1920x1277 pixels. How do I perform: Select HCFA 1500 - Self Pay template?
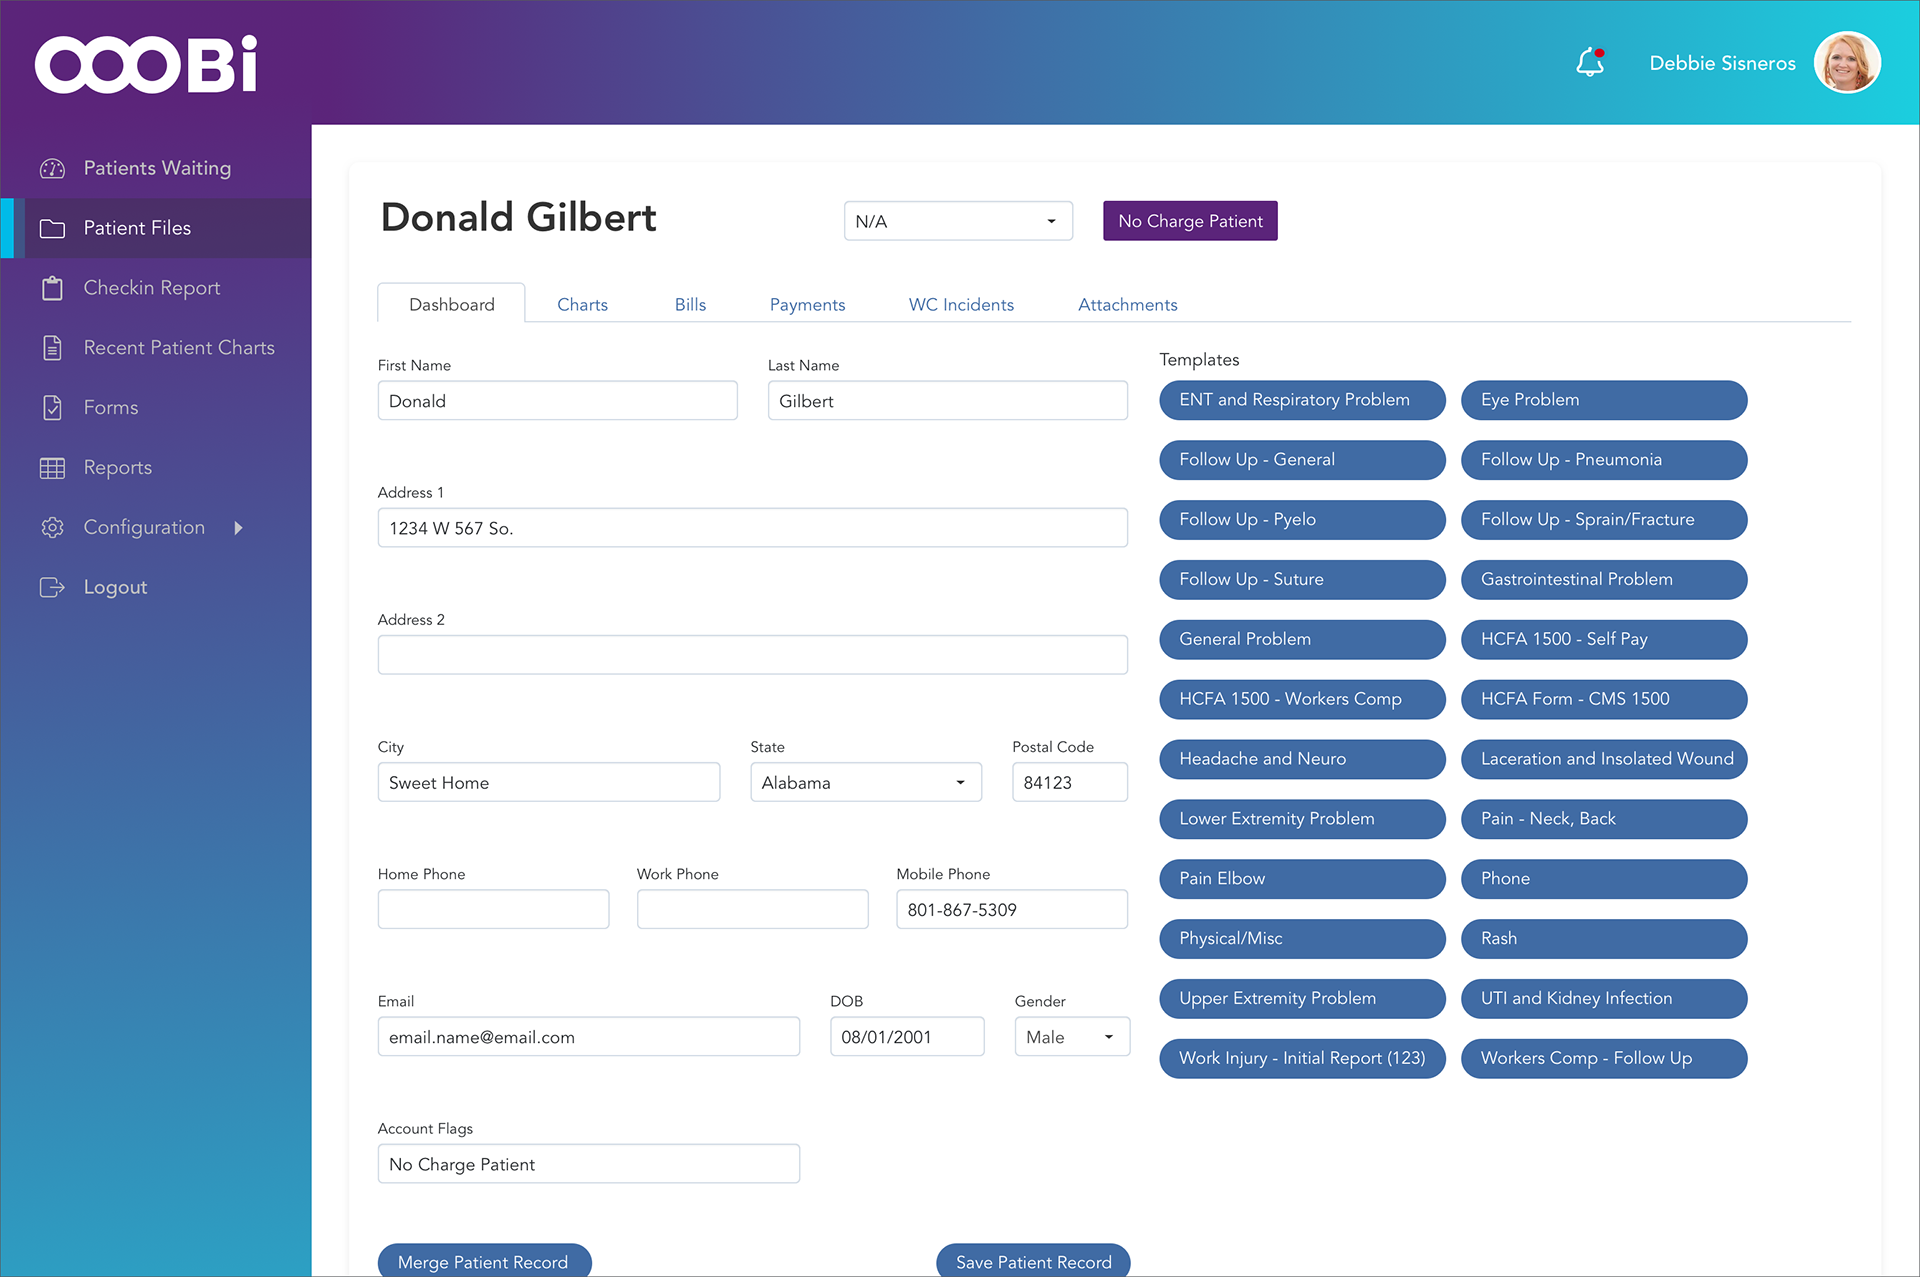pyautogui.click(x=1604, y=640)
